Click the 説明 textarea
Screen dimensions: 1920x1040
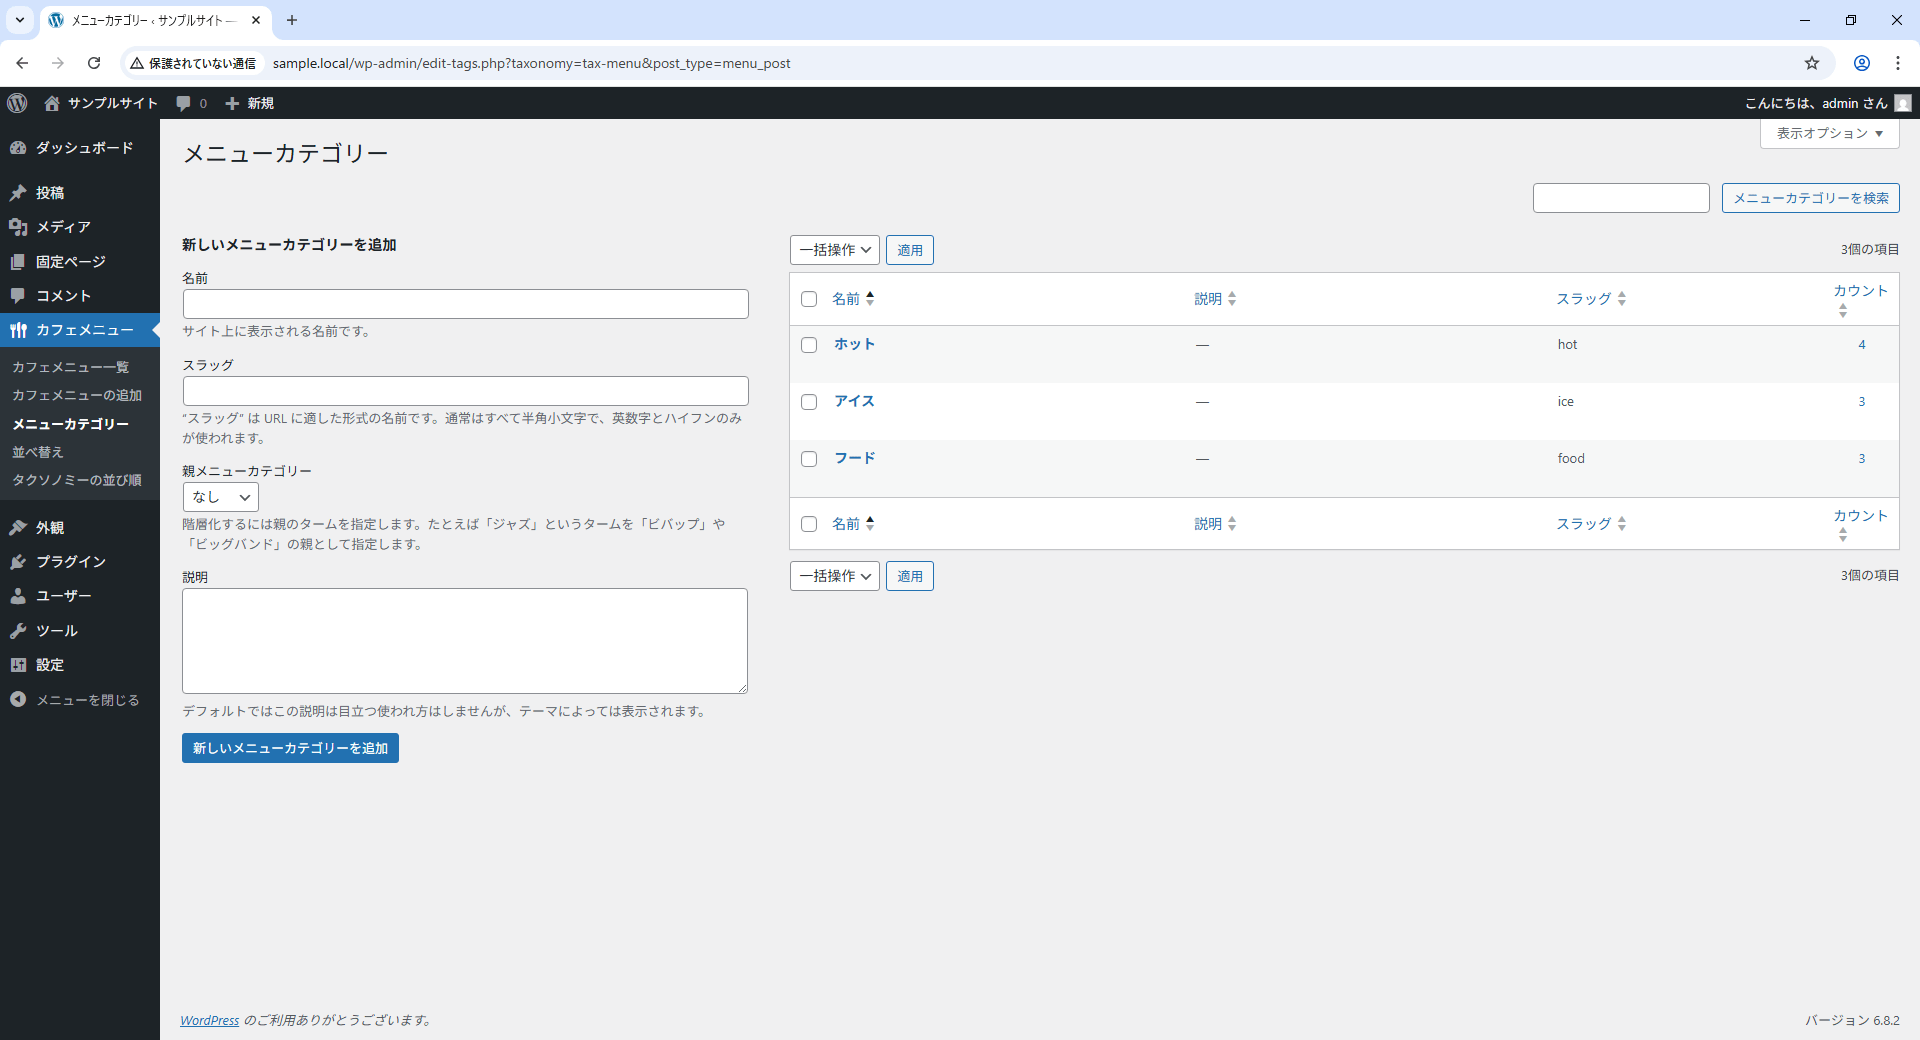click(x=465, y=641)
